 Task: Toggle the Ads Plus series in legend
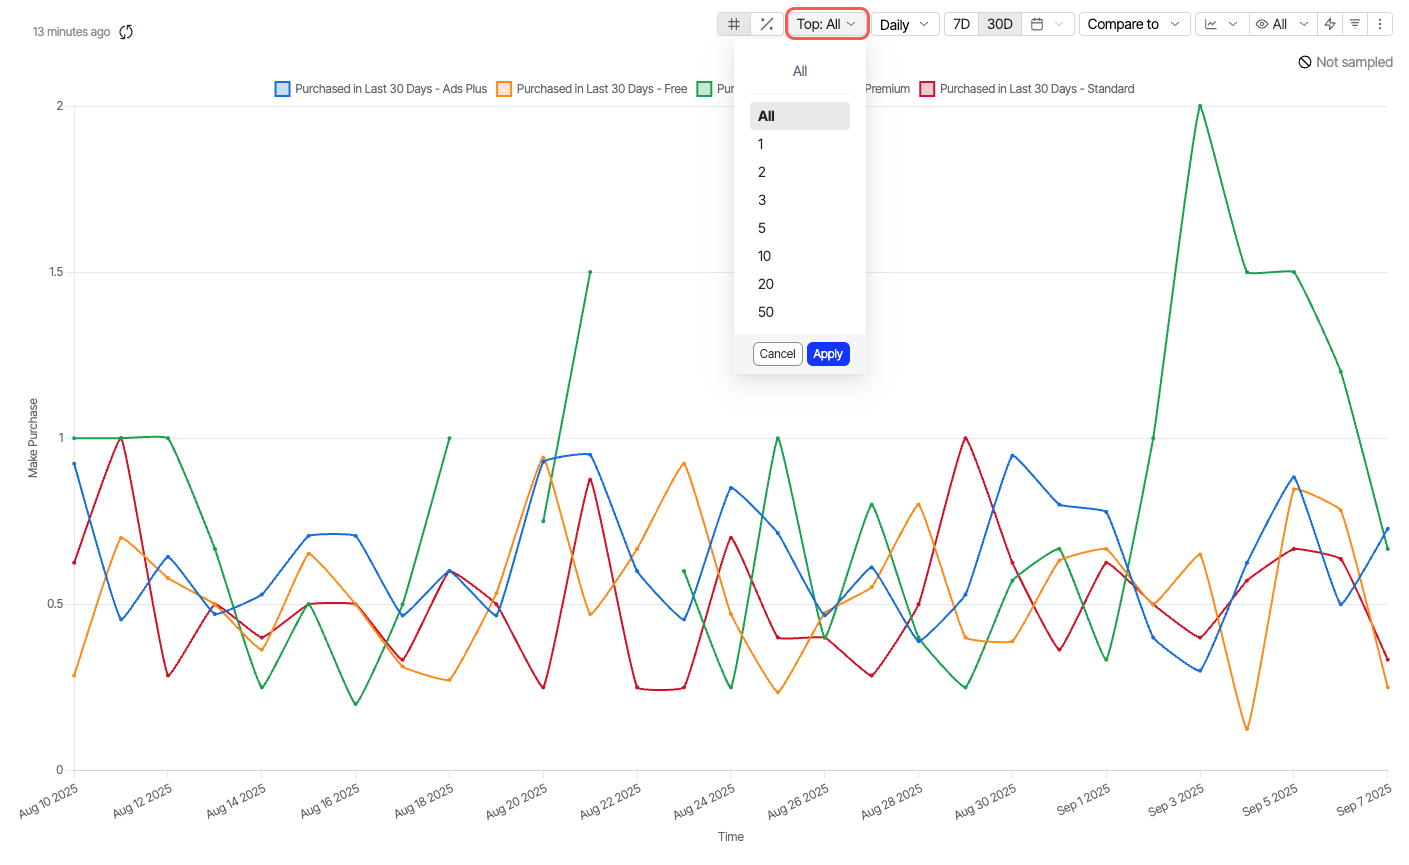381,89
